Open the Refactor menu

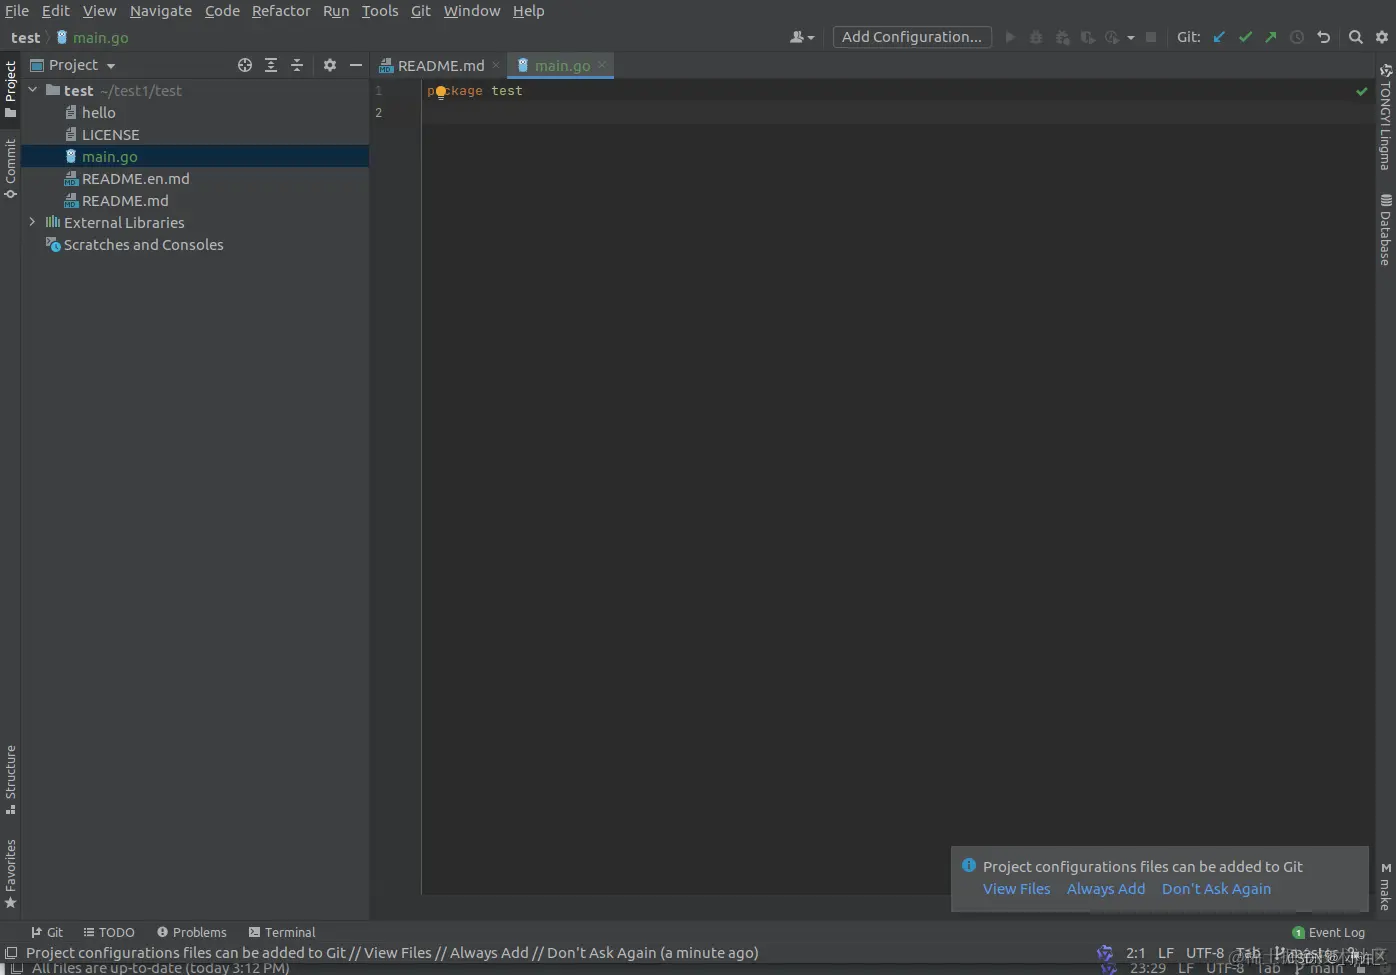coord(281,11)
